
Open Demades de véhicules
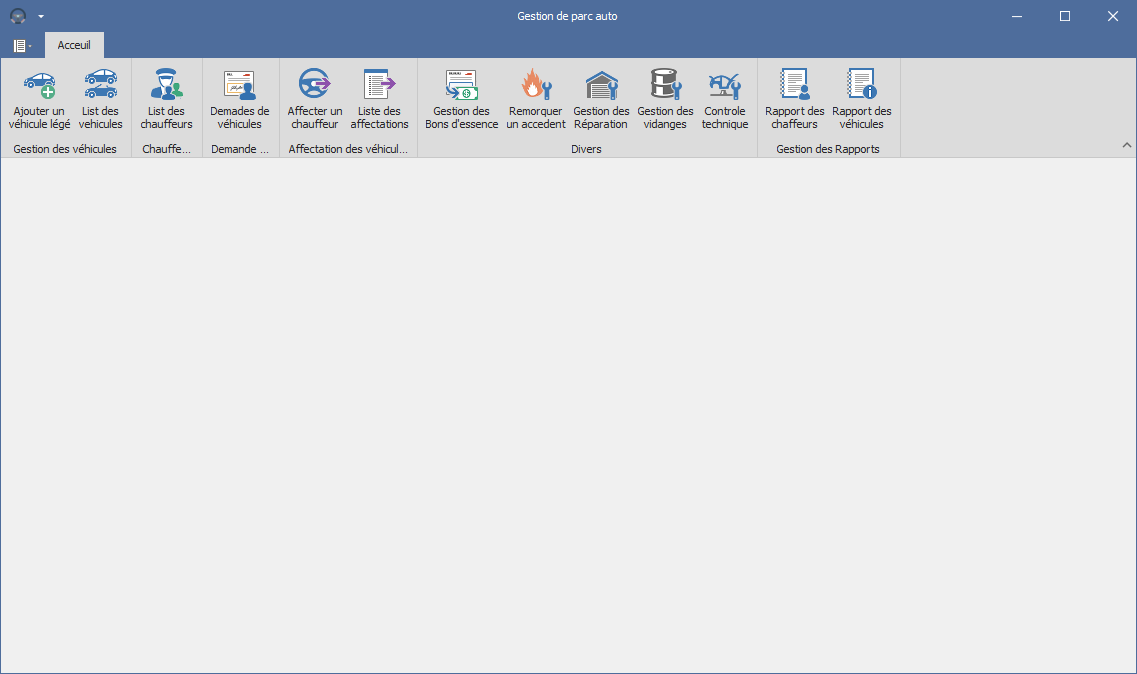coord(239,99)
